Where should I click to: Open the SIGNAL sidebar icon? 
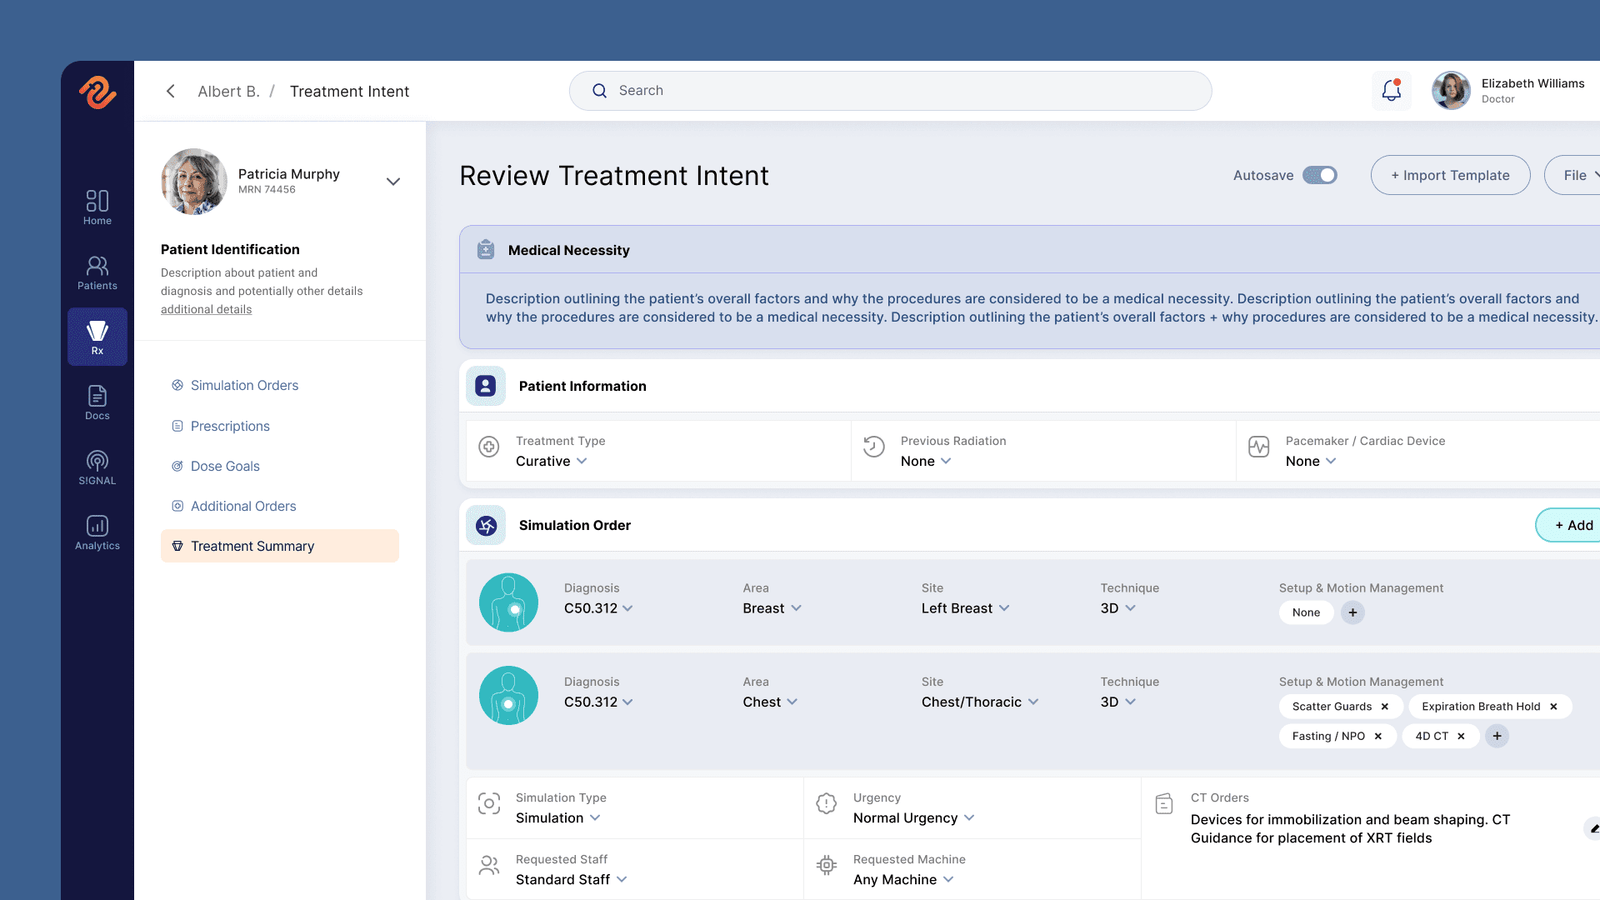pyautogui.click(x=97, y=467)
